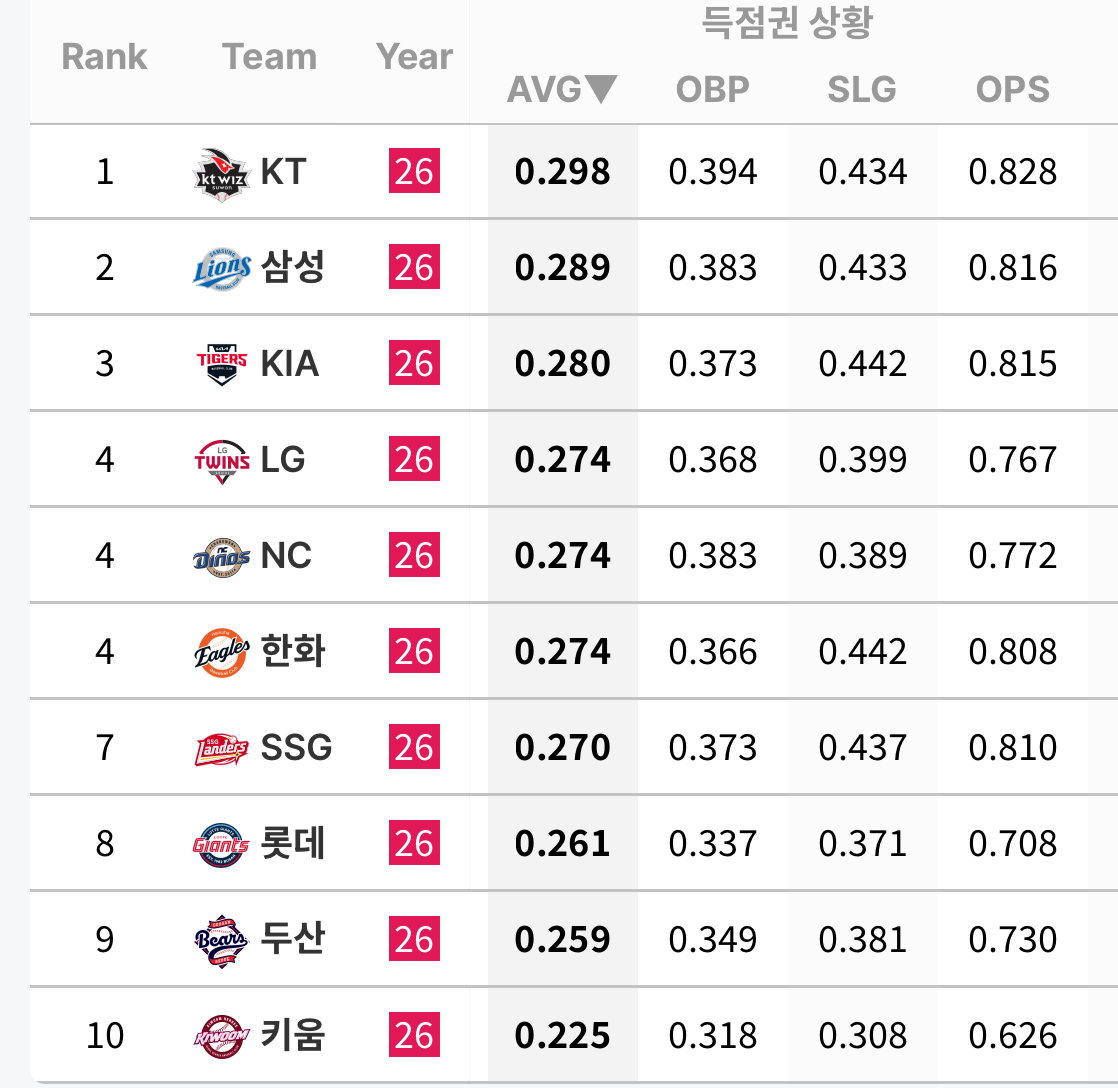Sort table by SLG column
Image resolution: width=1118 pixels, height=1088 pixels.
(x=861, y=90)
